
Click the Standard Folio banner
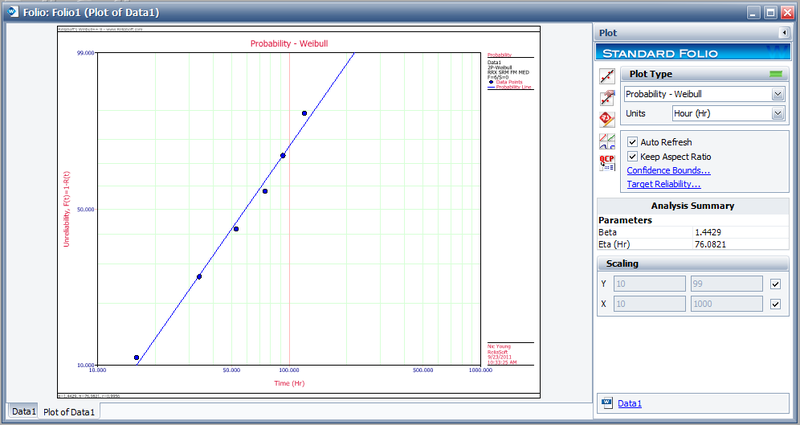692,53
